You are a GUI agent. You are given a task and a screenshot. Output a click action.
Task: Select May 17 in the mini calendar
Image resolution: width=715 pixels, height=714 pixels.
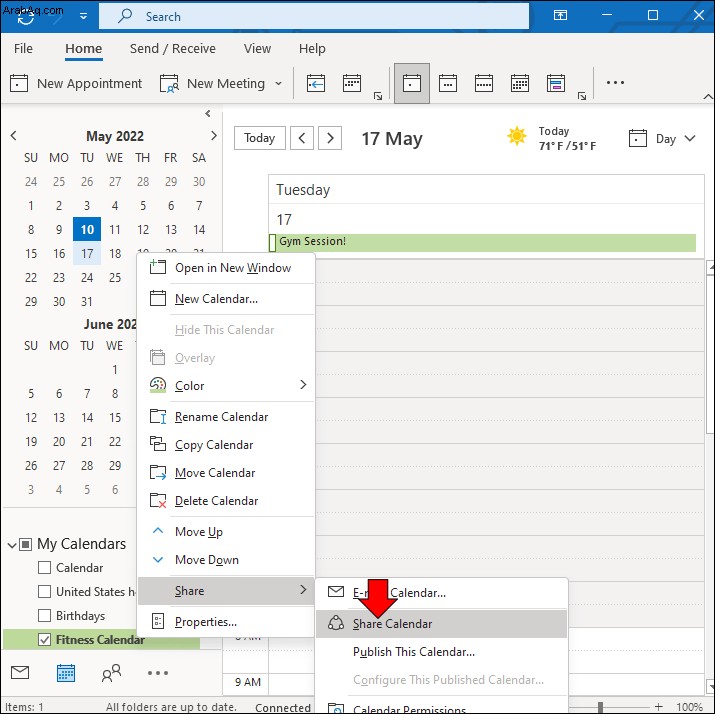point(87,254)
